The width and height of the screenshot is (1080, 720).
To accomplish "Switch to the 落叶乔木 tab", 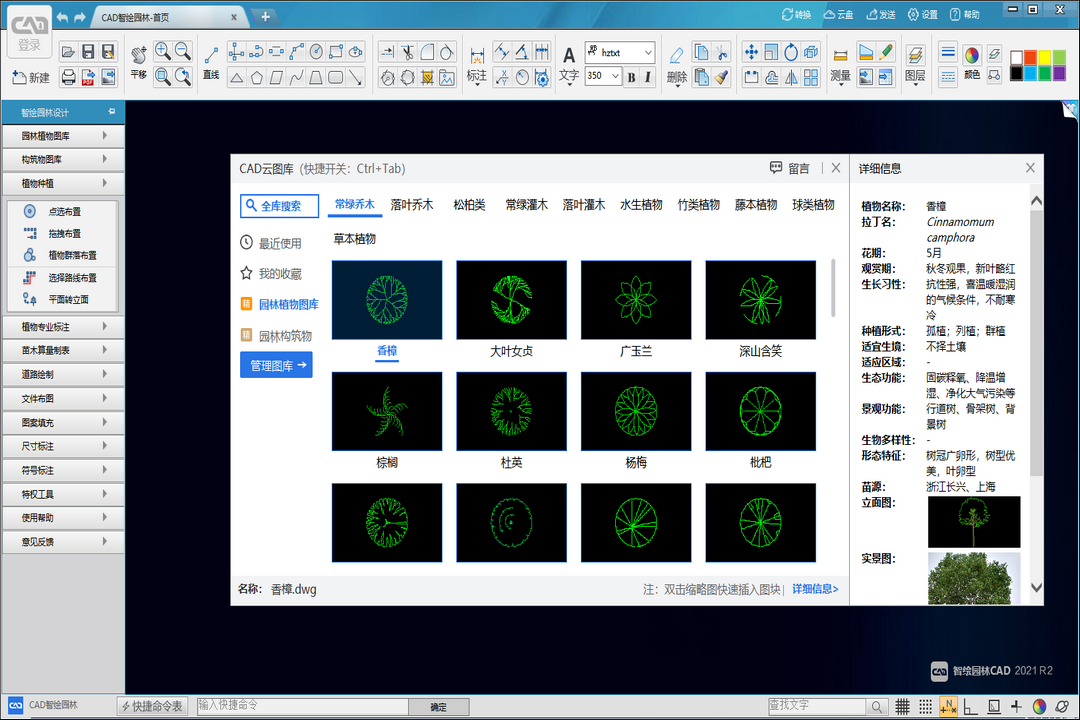I will point(412,205).
